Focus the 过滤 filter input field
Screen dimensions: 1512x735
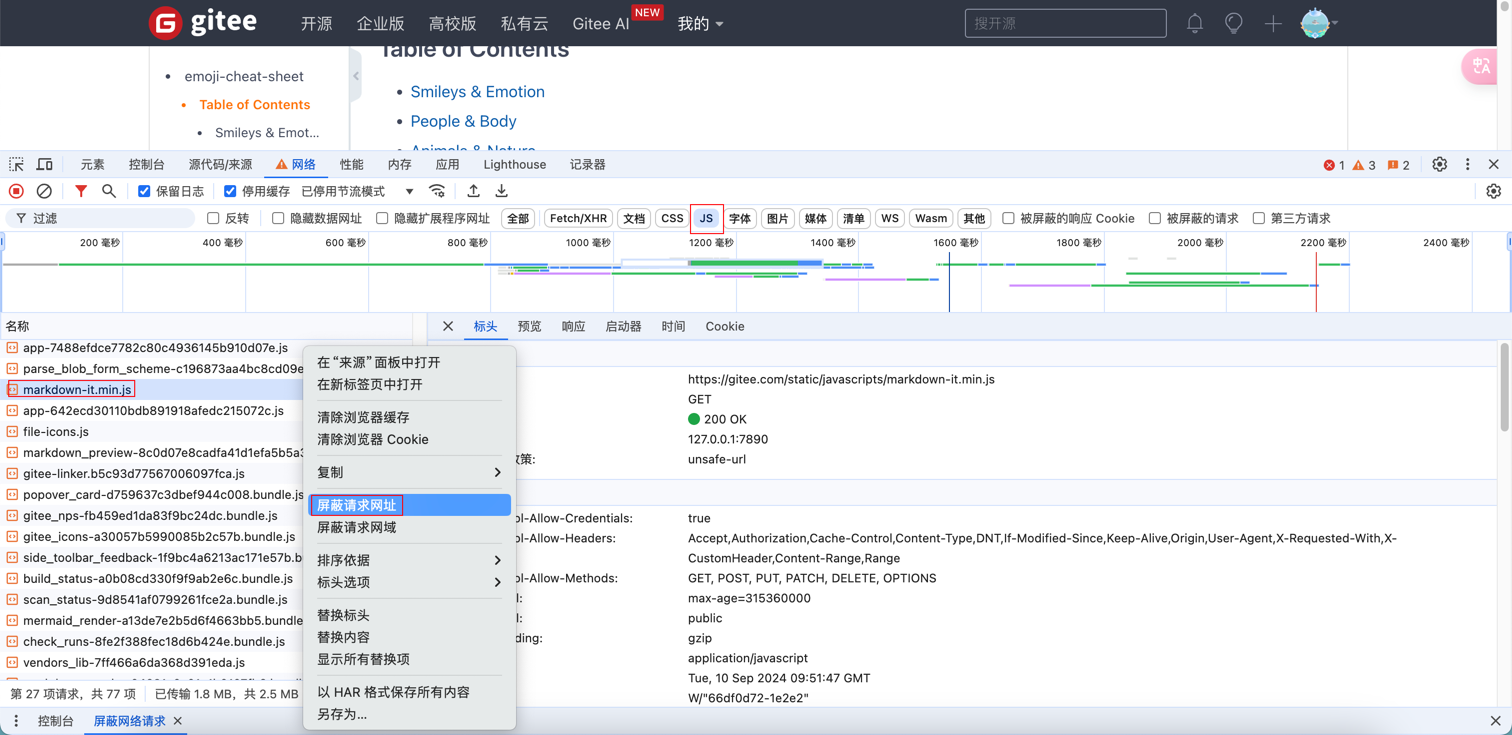click(100, 218)
